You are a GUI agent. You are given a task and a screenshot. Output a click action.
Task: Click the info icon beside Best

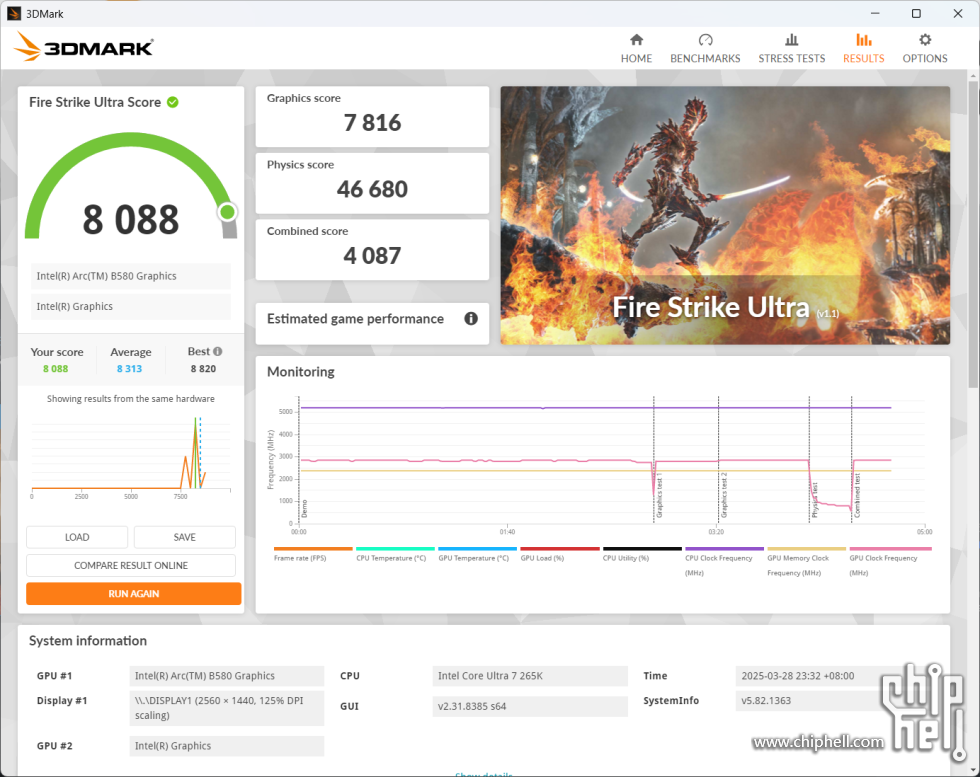pos(218,351)
